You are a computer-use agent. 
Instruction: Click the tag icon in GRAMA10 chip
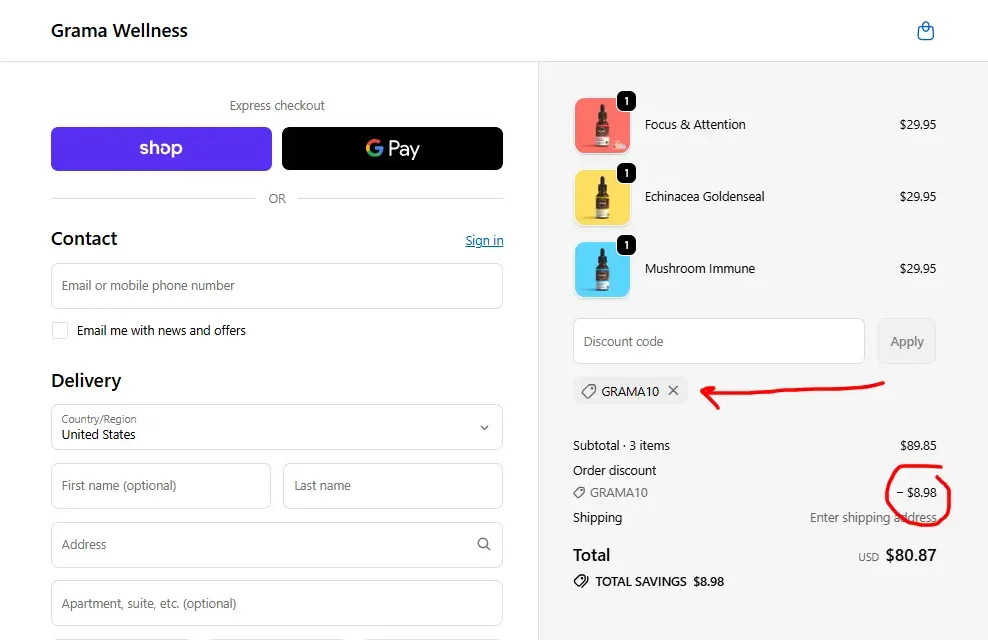589,391
